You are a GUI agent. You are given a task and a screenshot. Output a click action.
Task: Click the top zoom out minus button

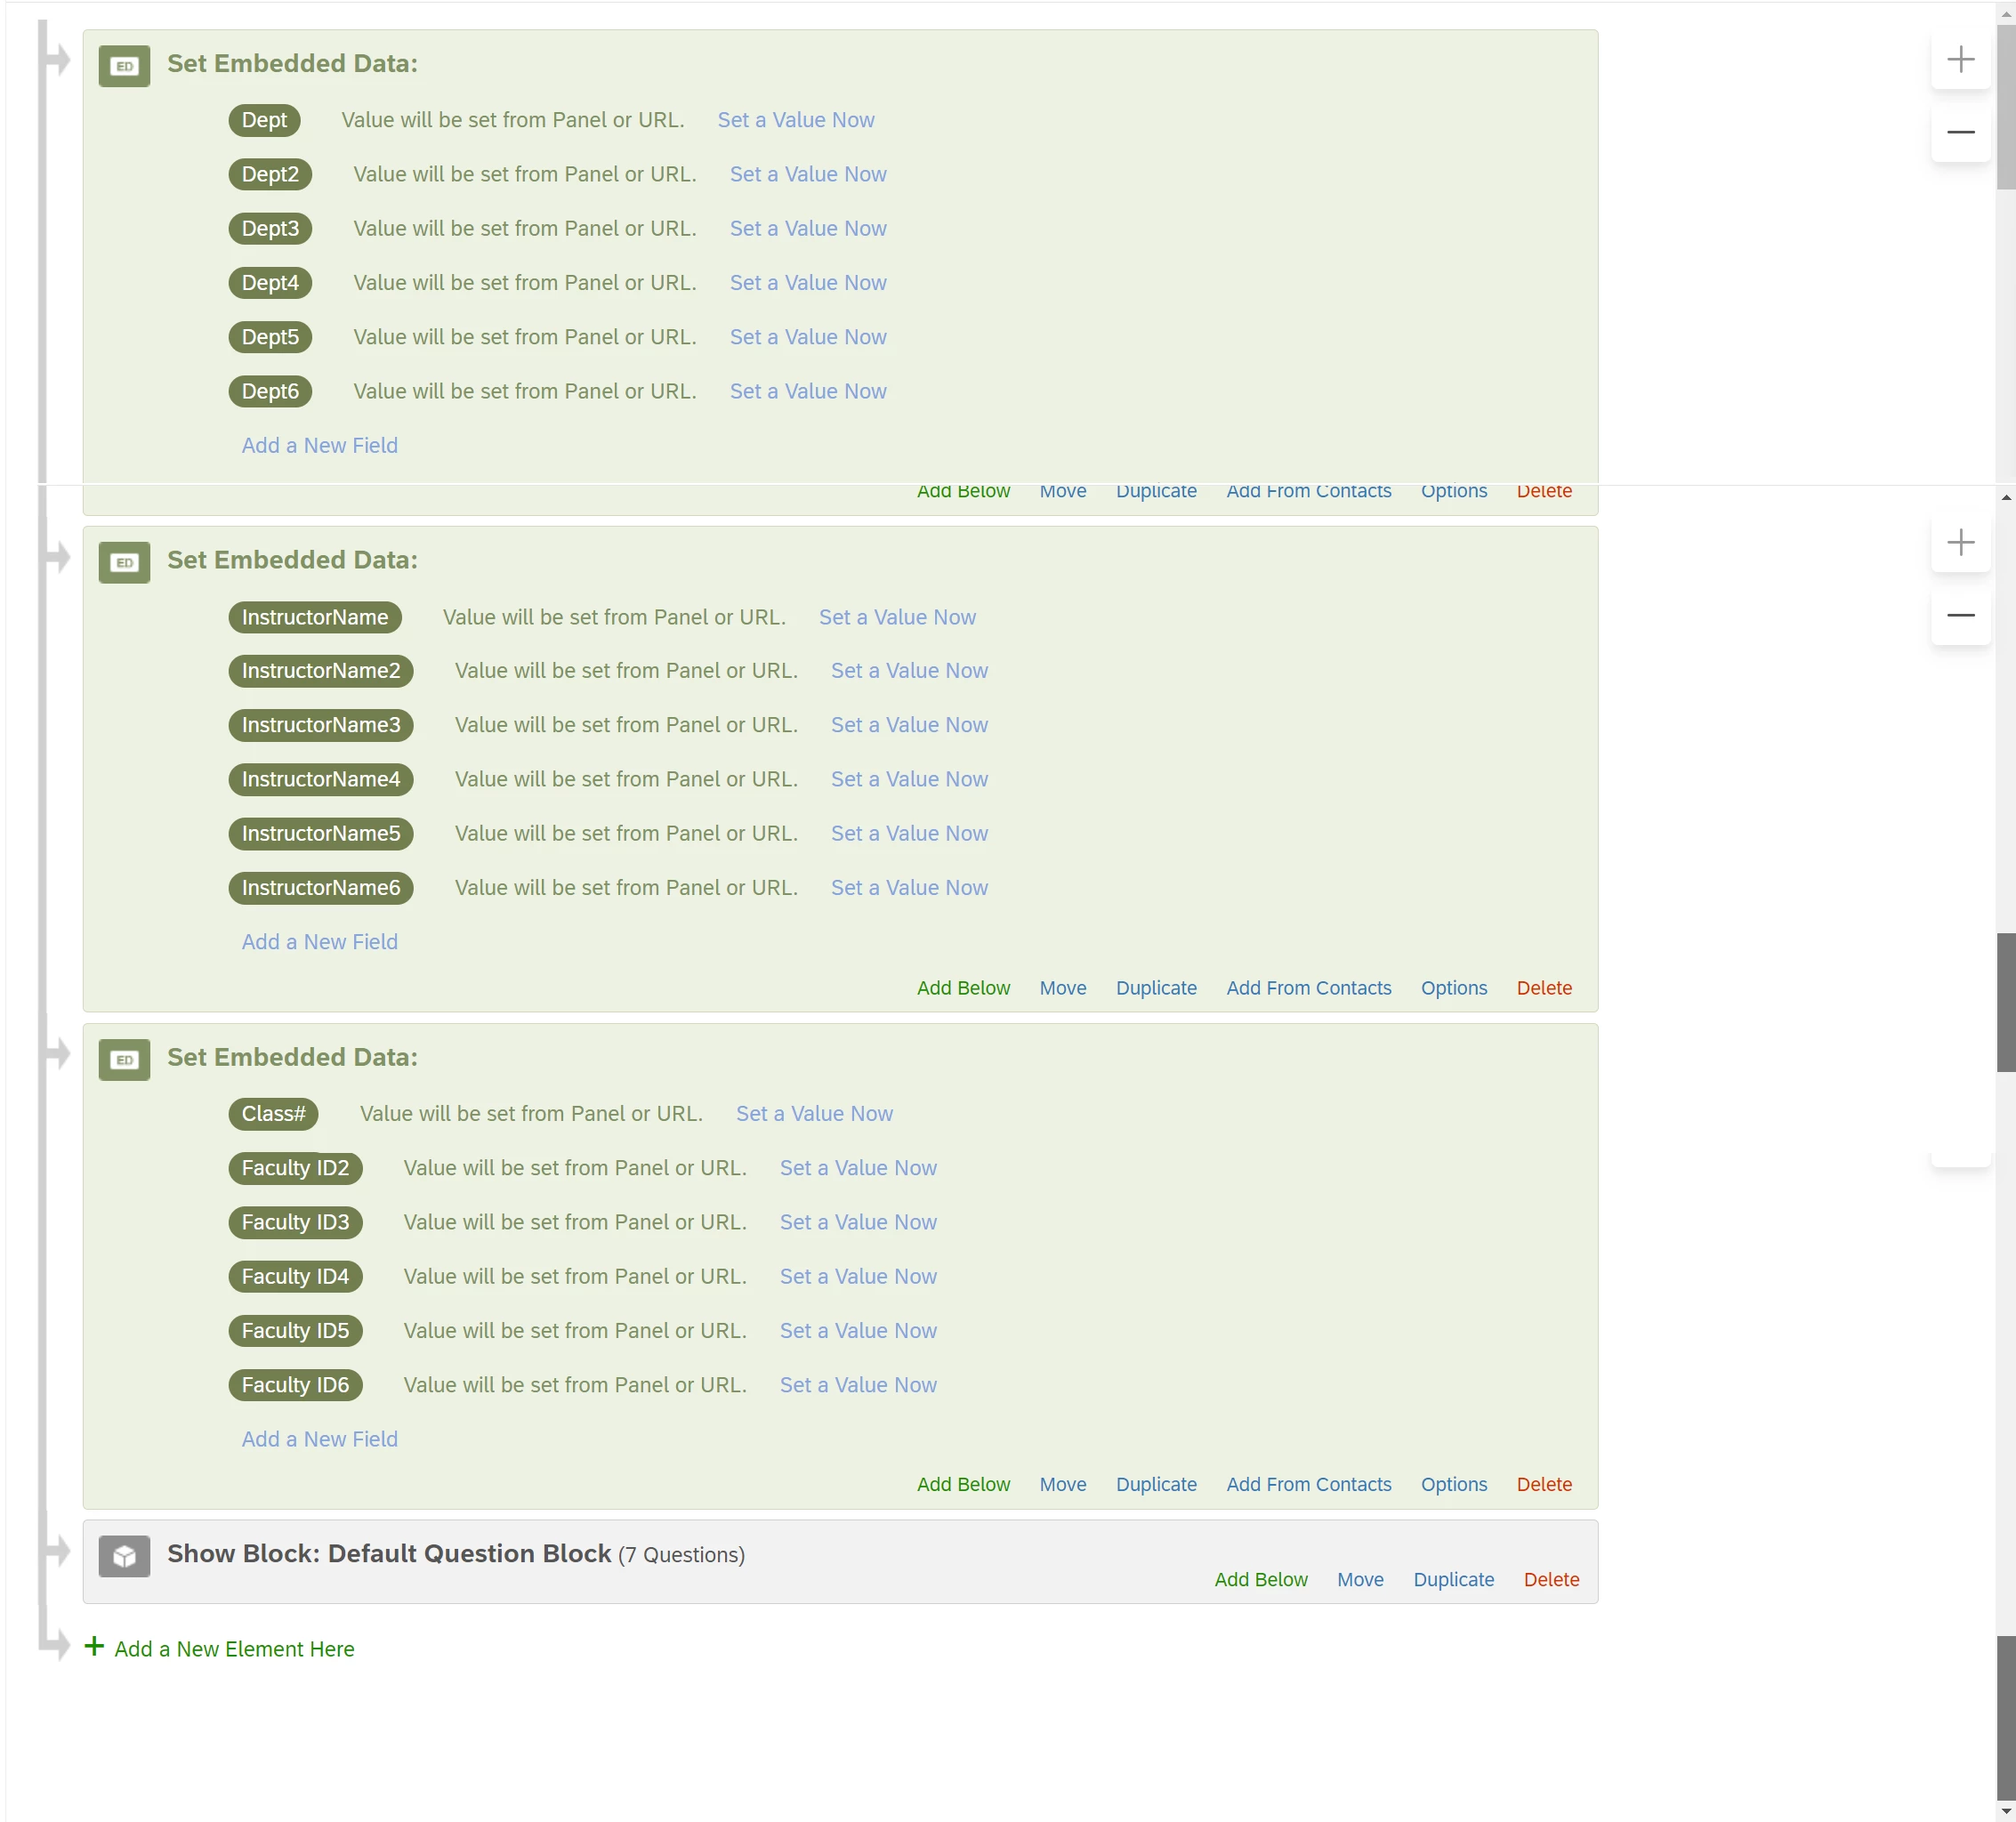1960,132
